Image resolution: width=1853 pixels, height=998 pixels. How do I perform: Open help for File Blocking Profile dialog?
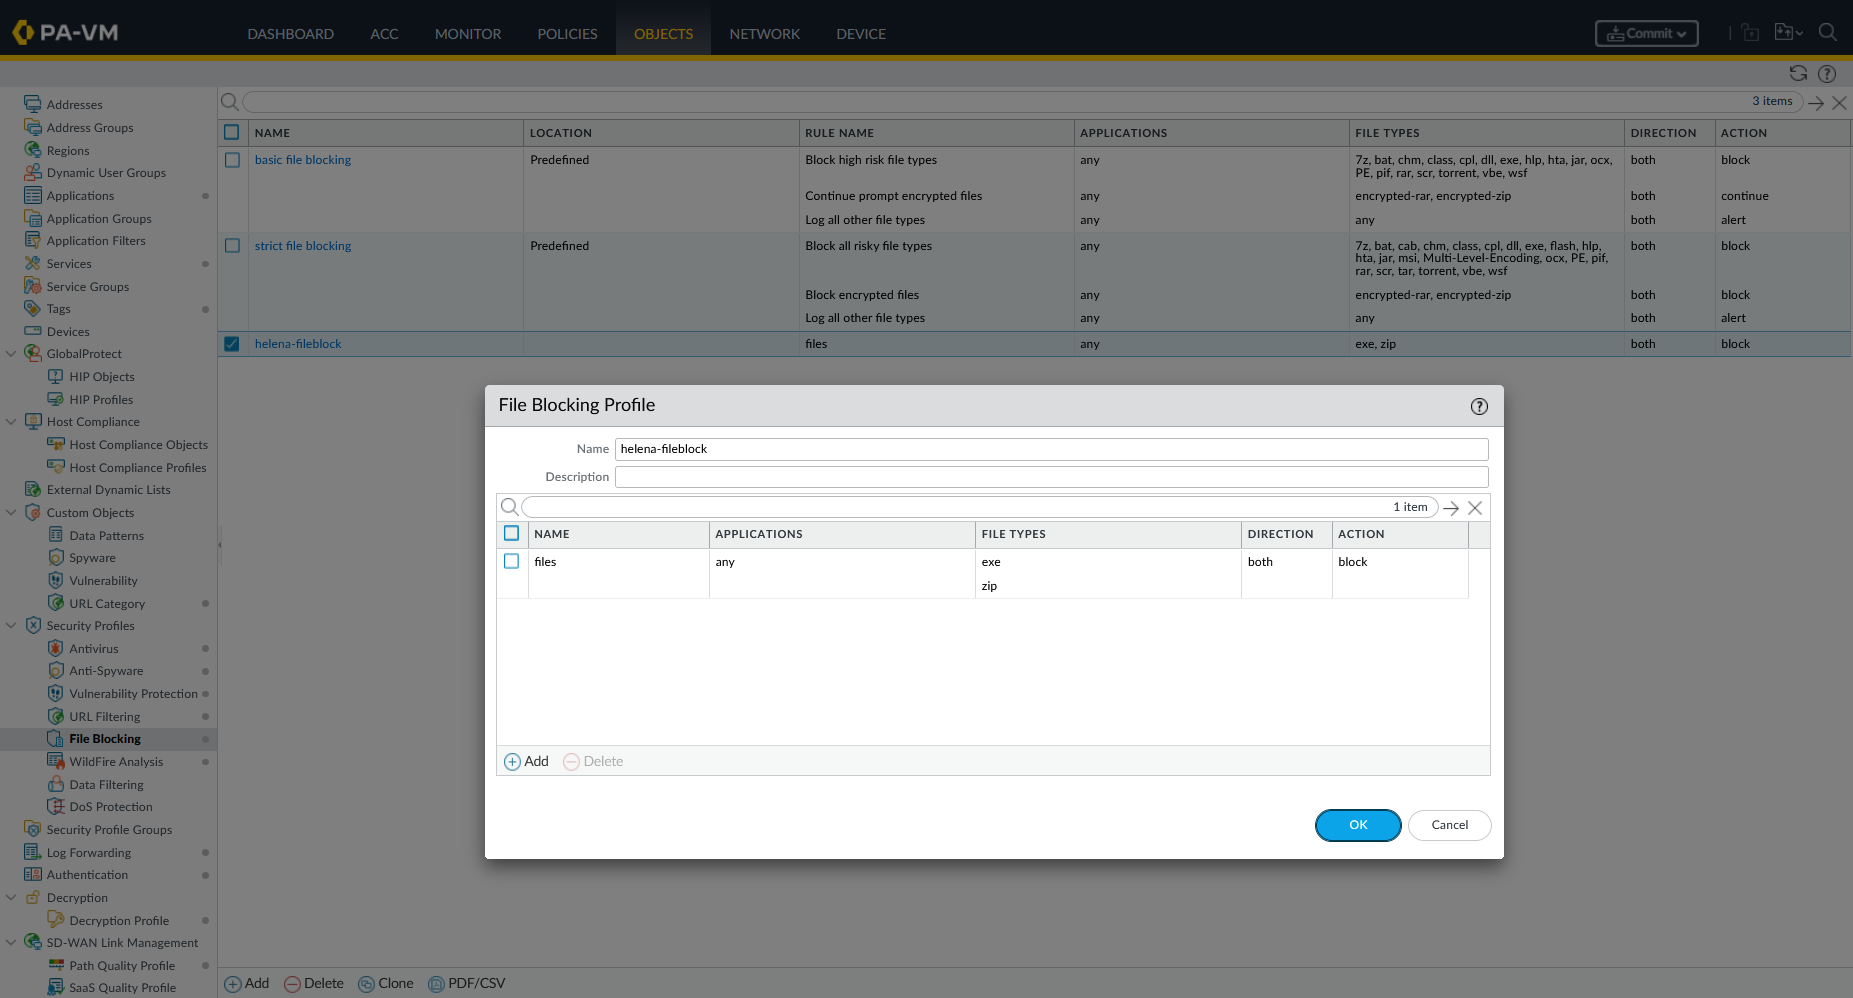pyautogui.click(x=1479, y=406)
